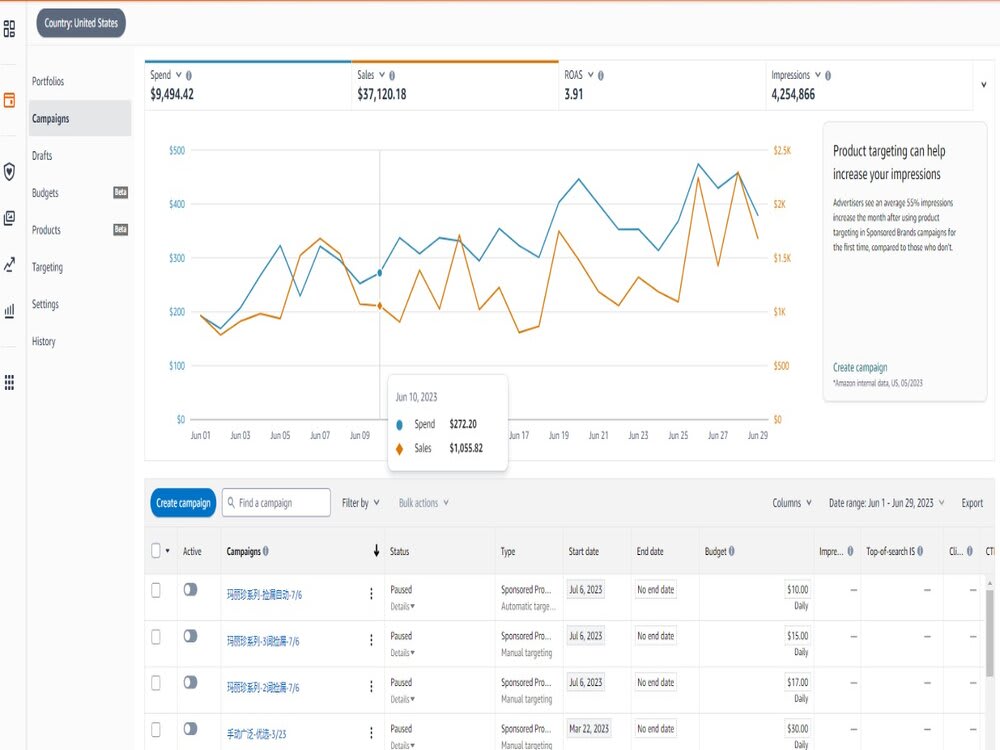The width and height of the screenshot is (1000, 750).
Task: Open Portfolios in the side menu
Action: (x=48, y=81)
